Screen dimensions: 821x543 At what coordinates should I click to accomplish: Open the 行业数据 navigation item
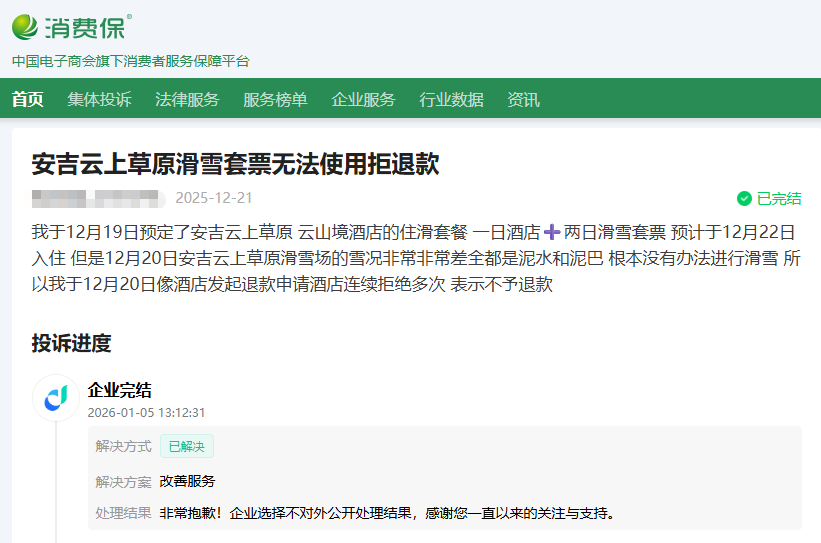click(x=451, y=100)
